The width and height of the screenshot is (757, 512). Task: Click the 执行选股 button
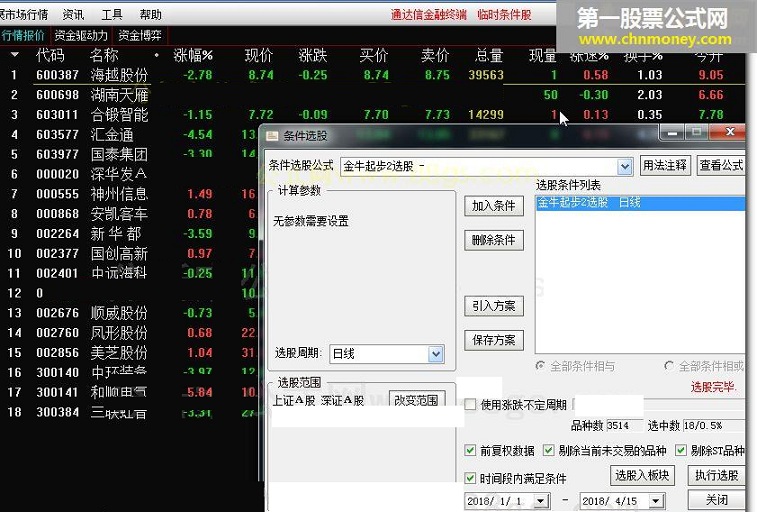click(x=716, y=475)
